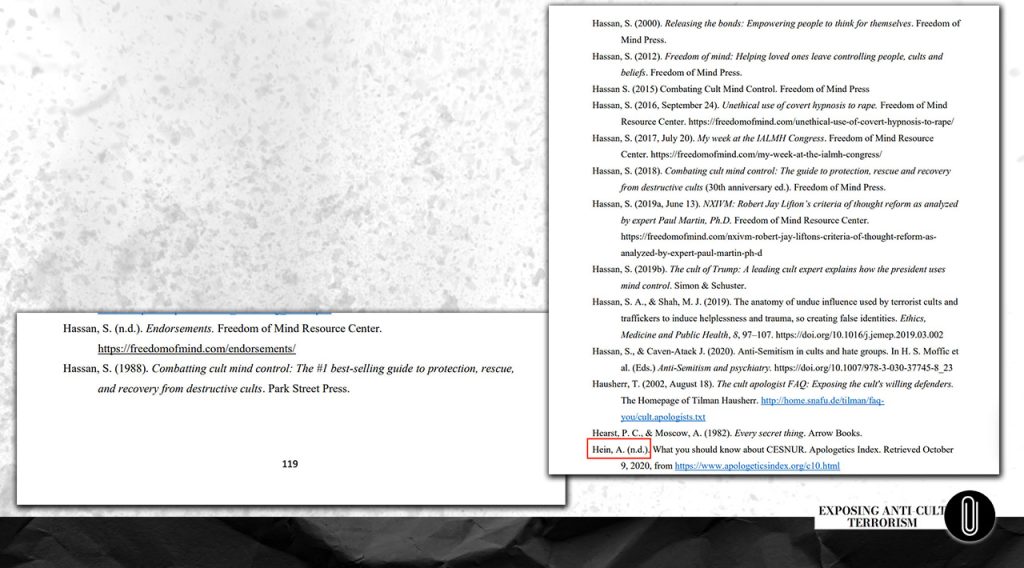
Task: Click the doi.org/10.1016/j.jemep.2019.03.002 text
Action: (859, 334)
